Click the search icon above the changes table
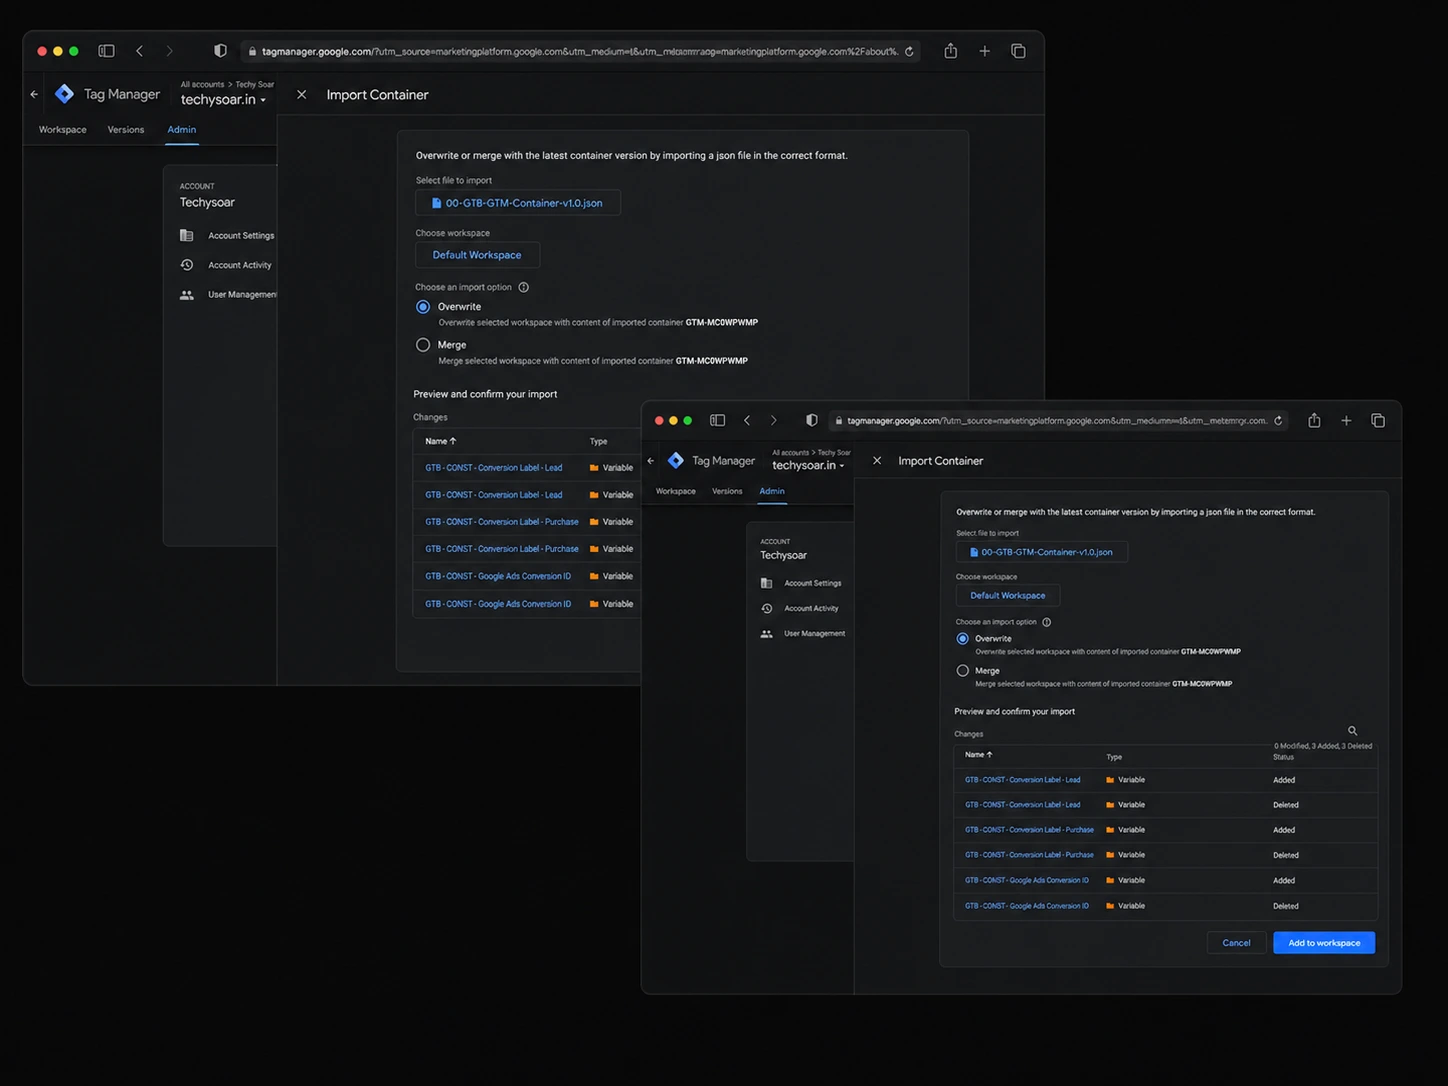Image resolution: width=1448 pixels, height=1086 pixels. pyautogui.click(x=1352, y=731)
